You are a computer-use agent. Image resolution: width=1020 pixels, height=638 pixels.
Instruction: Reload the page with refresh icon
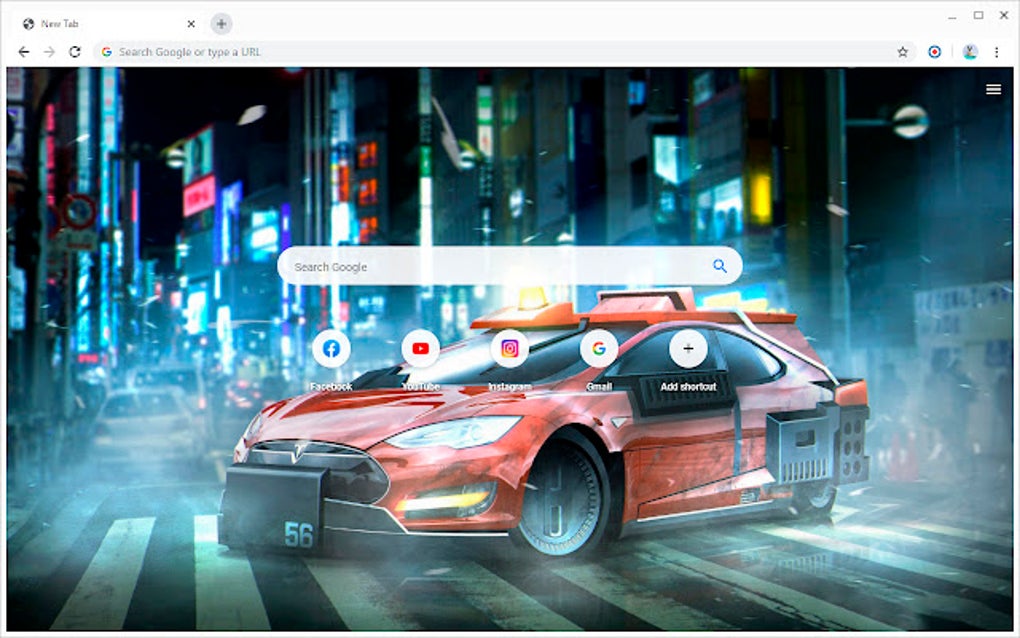coord(75,52)
